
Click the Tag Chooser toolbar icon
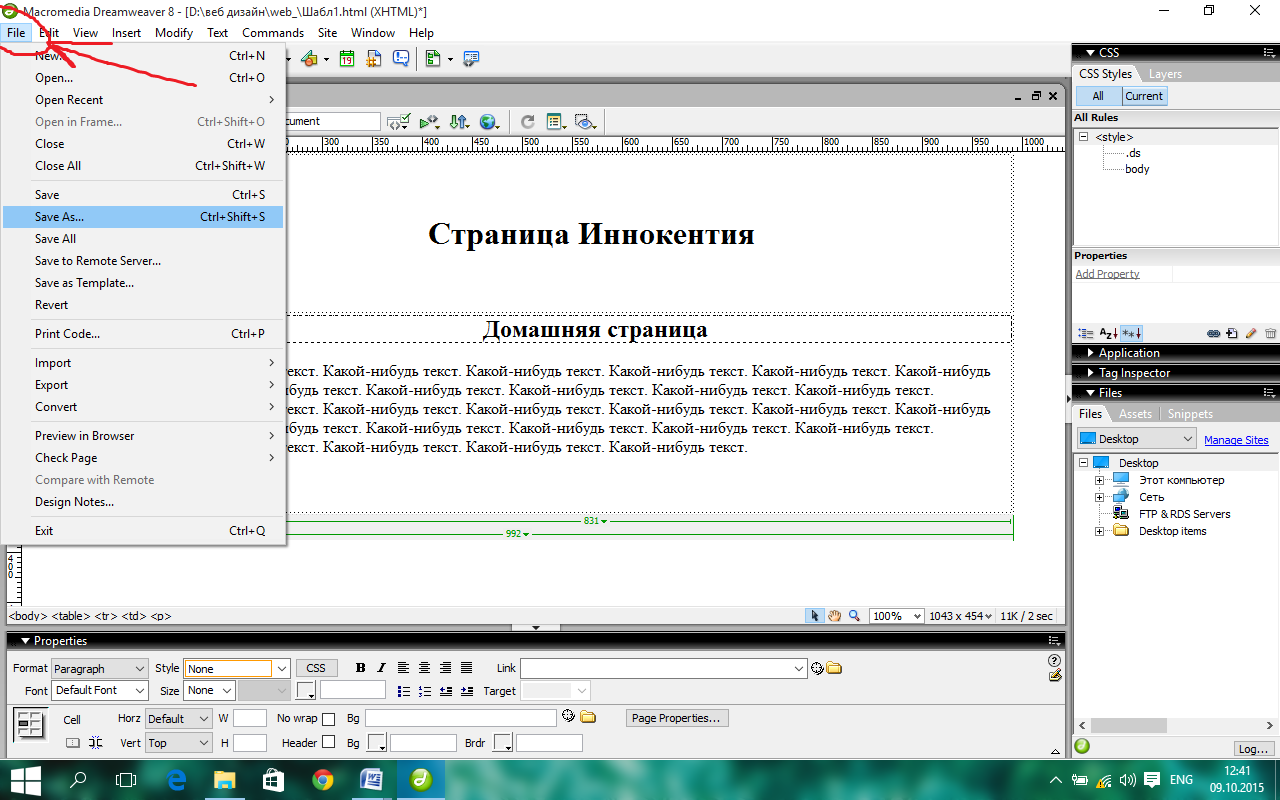pyautogui.click(x=471, y=59)
